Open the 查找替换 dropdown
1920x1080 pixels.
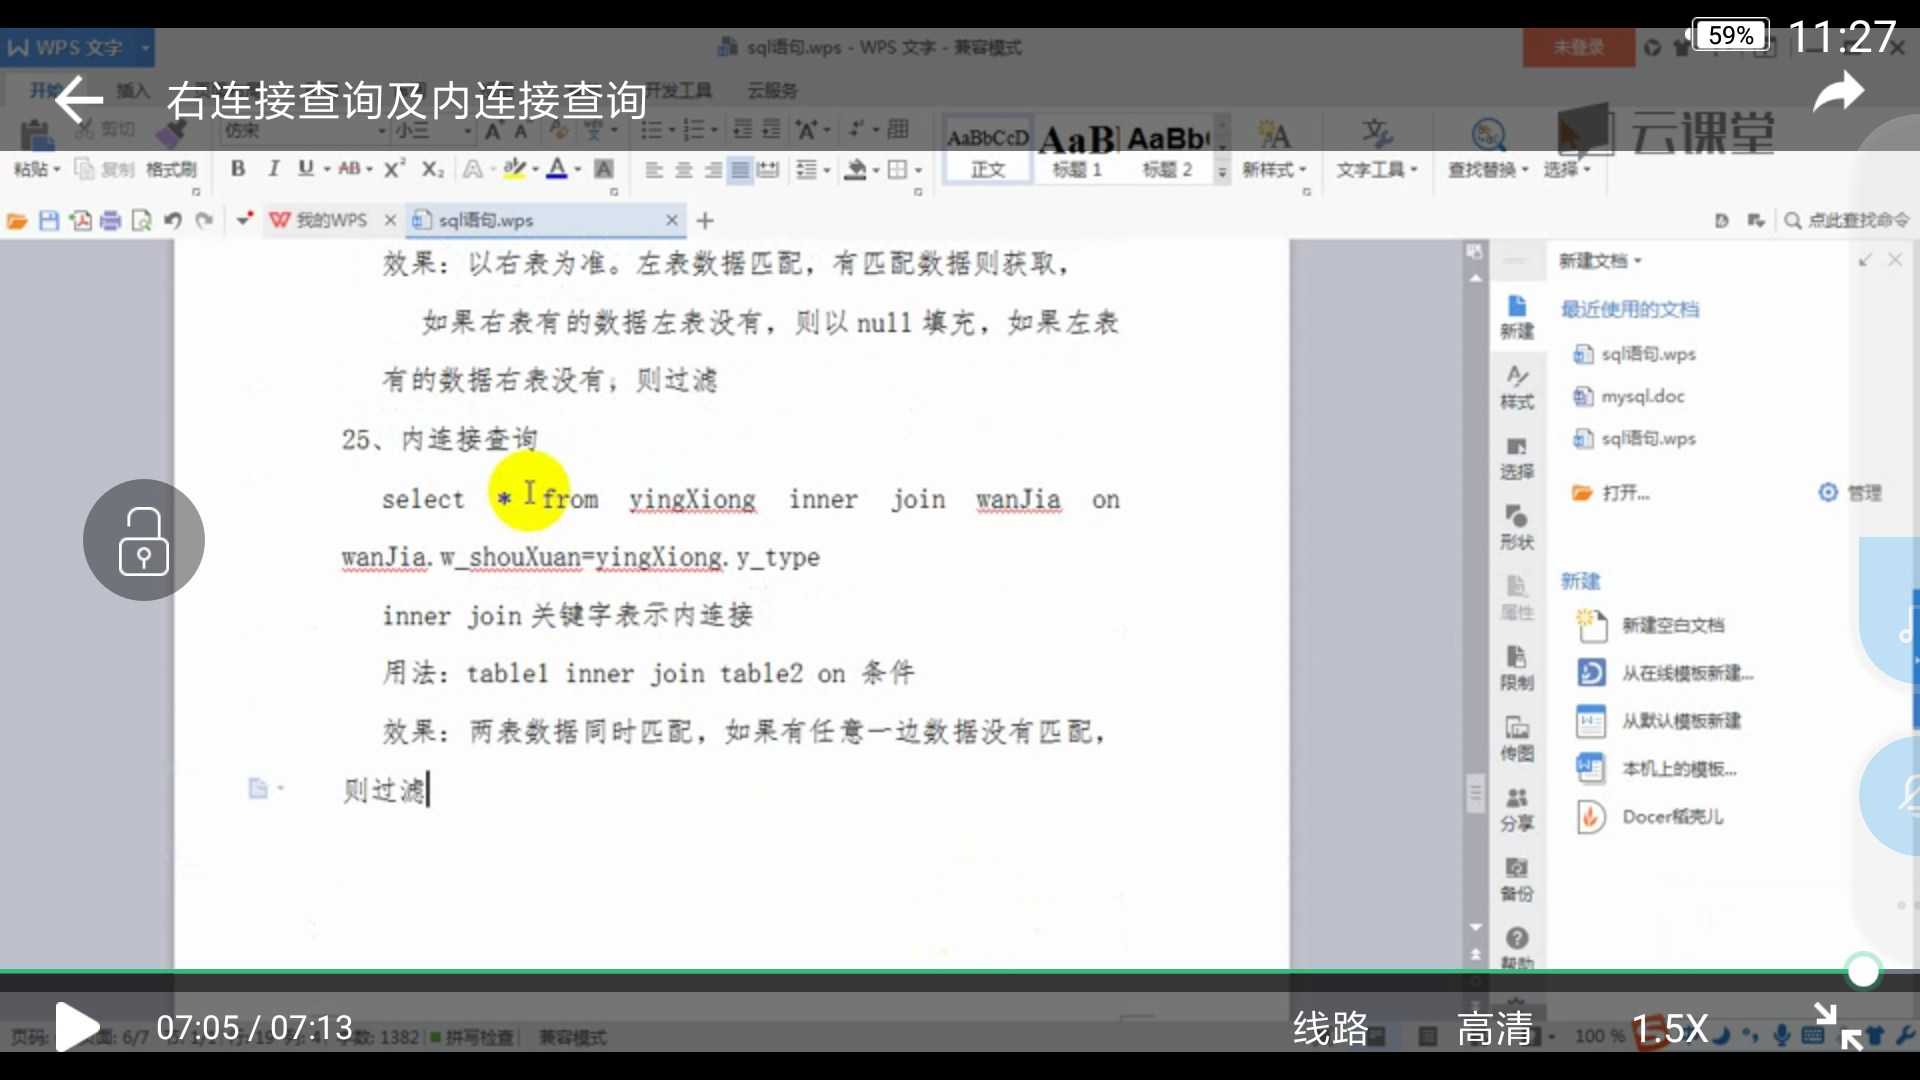tap(1488, 169)
